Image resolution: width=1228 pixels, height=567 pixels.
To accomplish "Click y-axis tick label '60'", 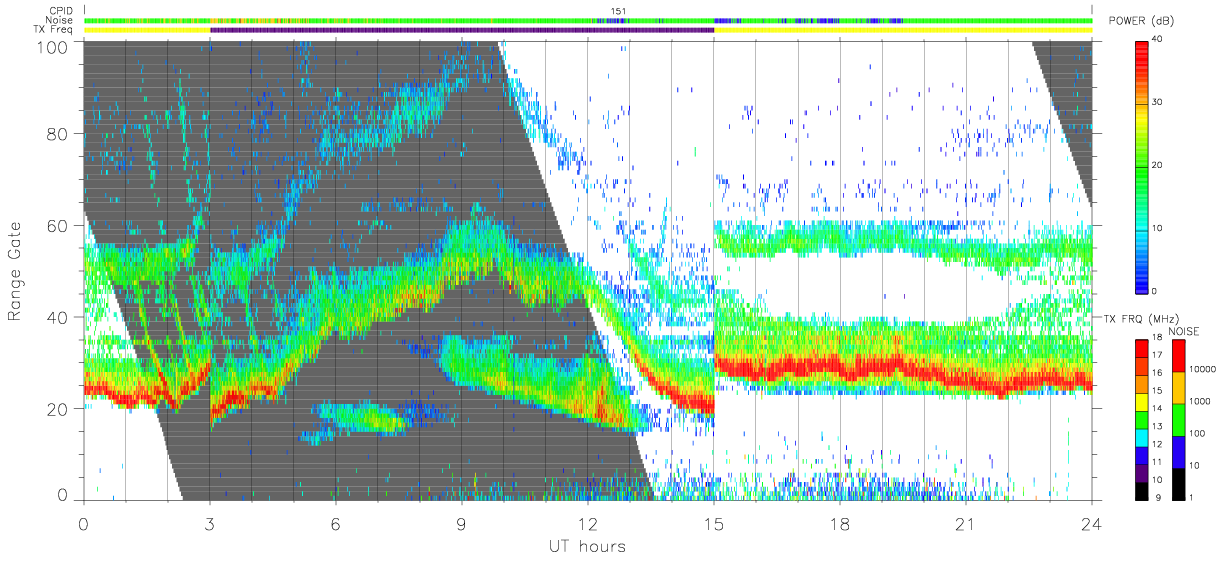I will 56,225.
